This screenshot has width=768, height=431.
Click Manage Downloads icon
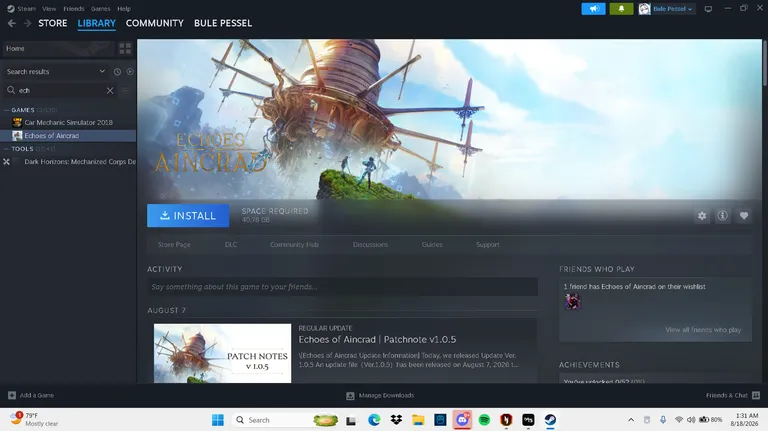(x=350, y=396)
